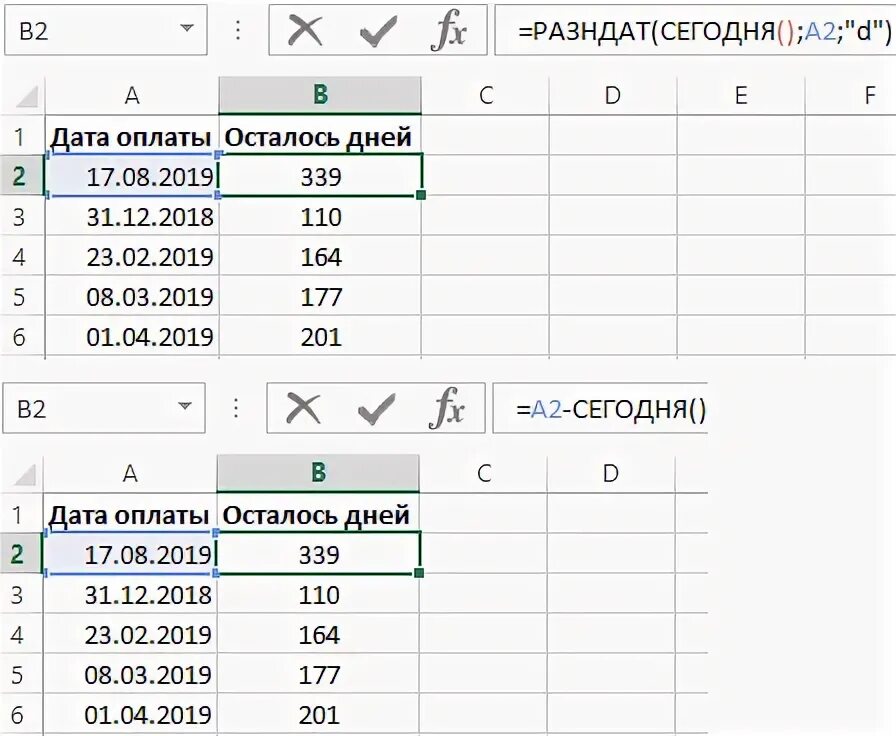
Task: Confirm entry with lower formula bar checkmark
Action: [x=375, y=409]
